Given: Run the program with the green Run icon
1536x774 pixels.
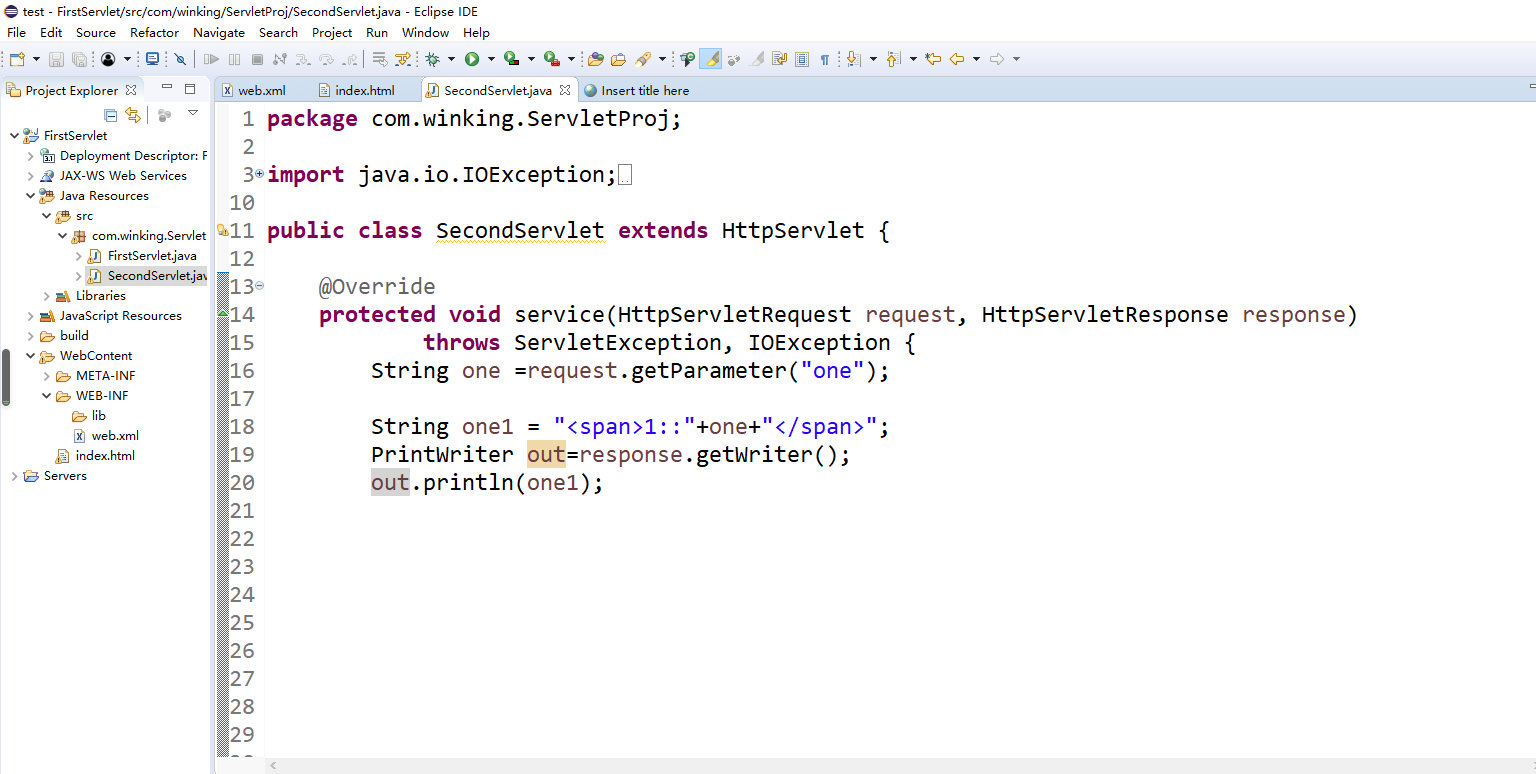Looking at the screenshot, I should [x=471, y=59].
